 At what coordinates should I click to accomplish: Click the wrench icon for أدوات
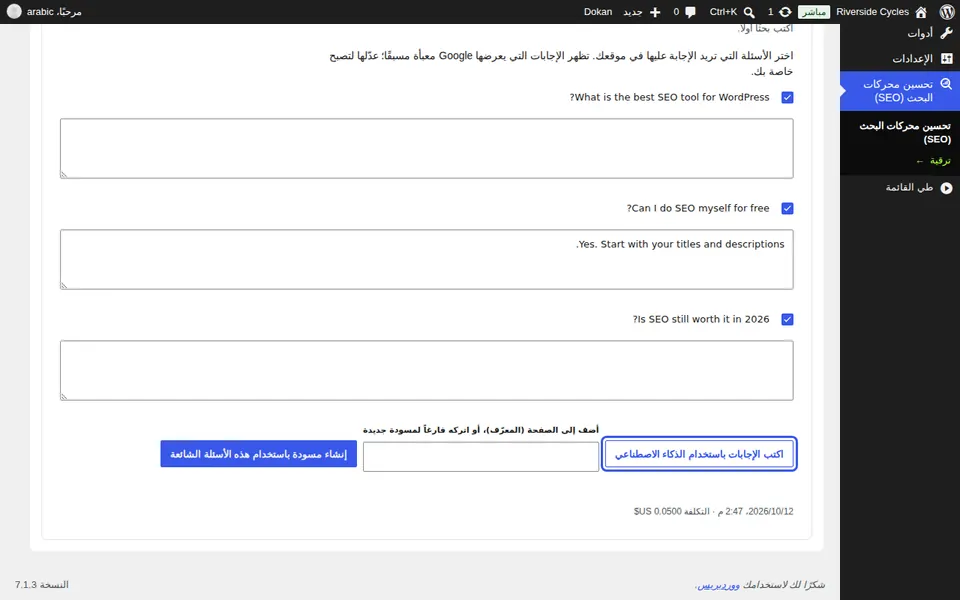click(x=946, y=33)
